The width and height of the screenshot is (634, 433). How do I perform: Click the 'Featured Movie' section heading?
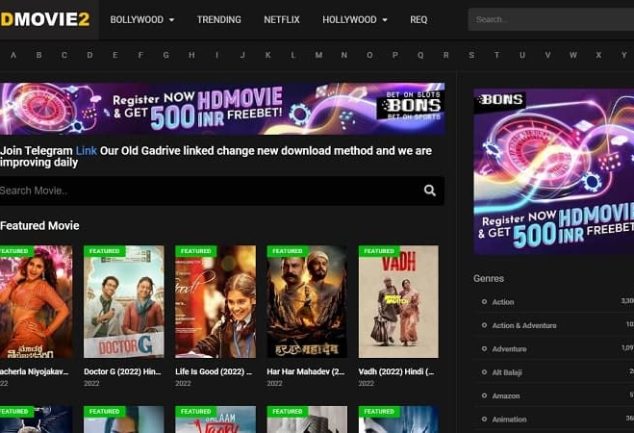(40, 226)
